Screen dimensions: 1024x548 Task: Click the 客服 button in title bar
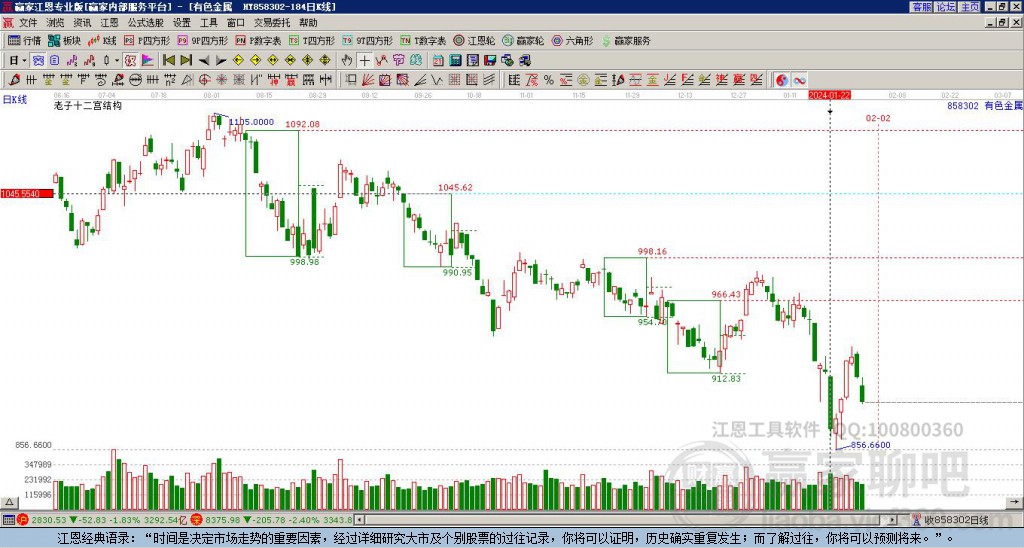click(x=921, y=7)
